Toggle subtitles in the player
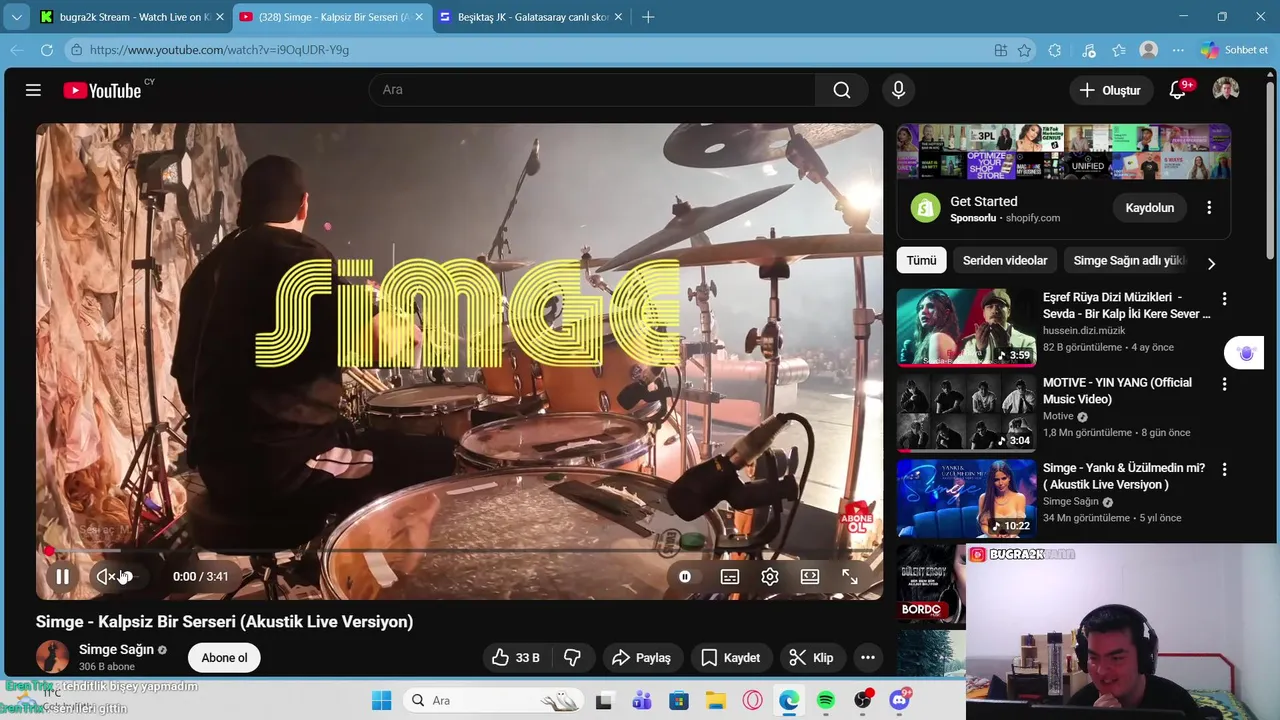The image size is (1280, 720). (730, 577)
